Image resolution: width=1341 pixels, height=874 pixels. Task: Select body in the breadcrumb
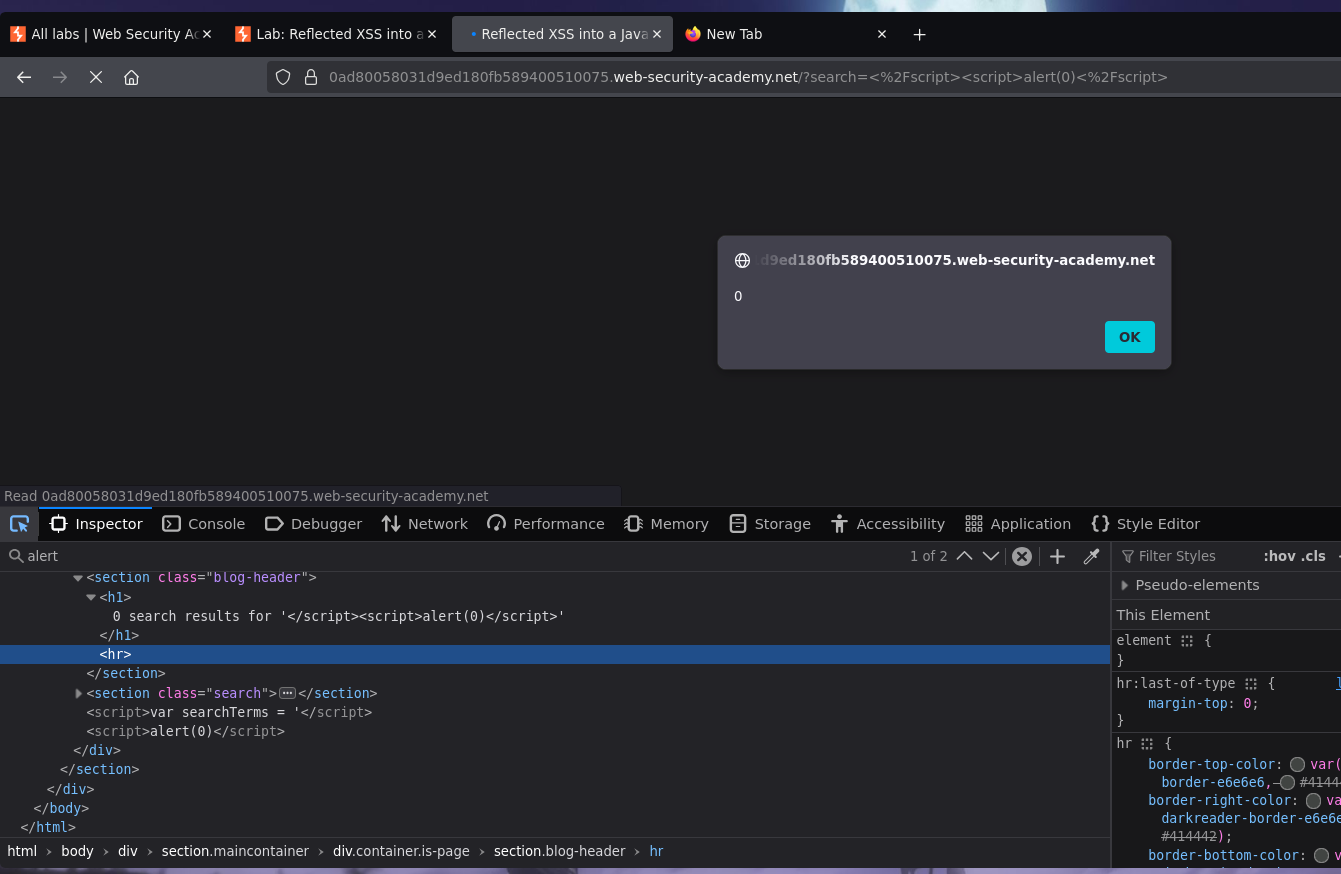77,851
